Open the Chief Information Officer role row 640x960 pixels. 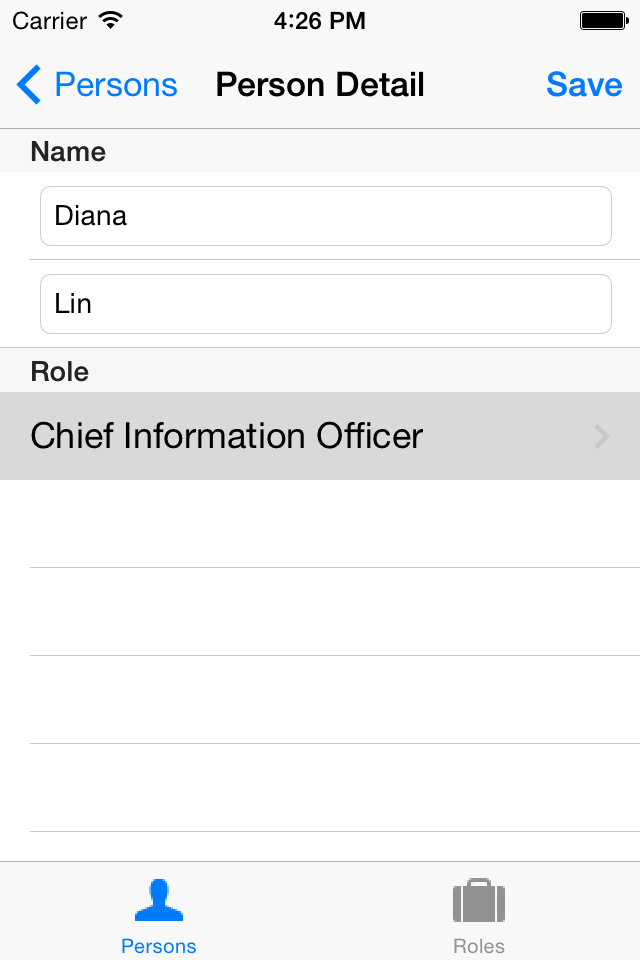pyautogui.click(x=320, y=436)
